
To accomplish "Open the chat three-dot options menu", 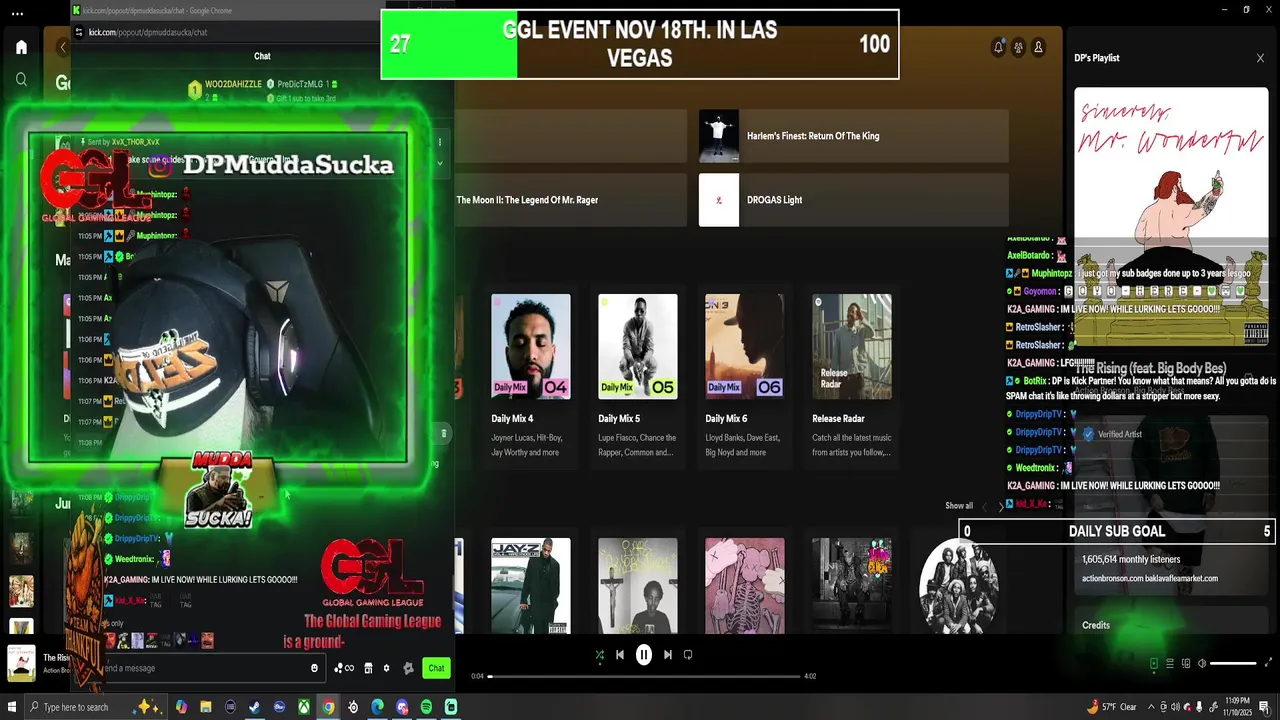I will 439,143.
